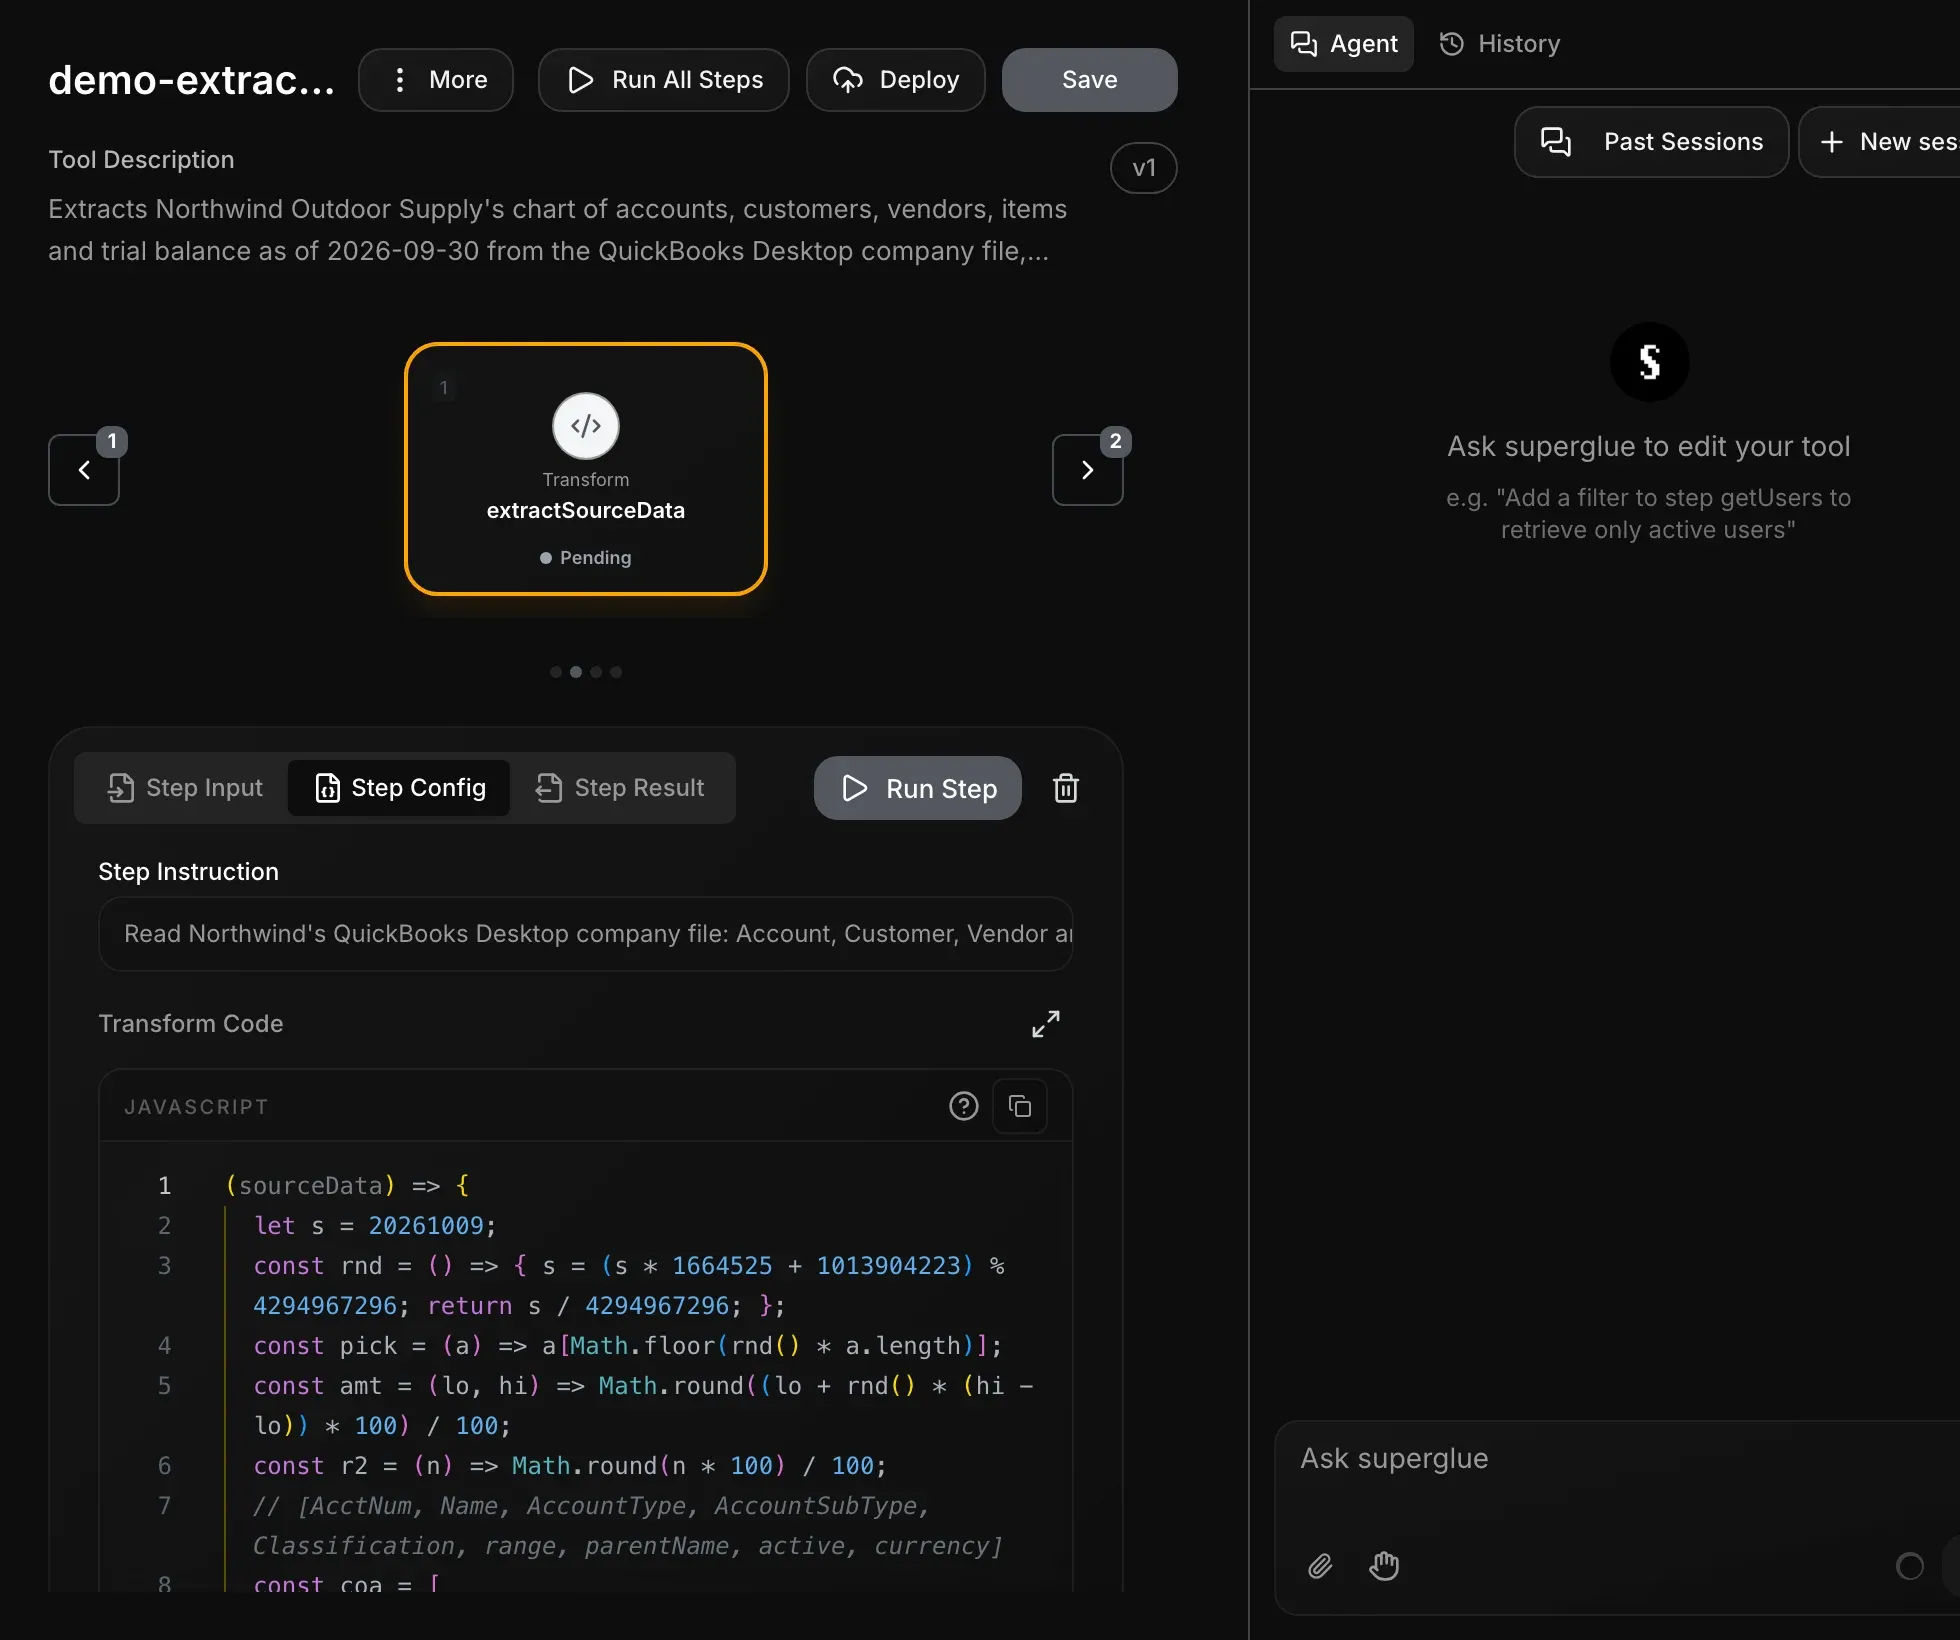Delete step with trash icon
Viewport: 1960px width, 1640px height.
pos(1066,788)
